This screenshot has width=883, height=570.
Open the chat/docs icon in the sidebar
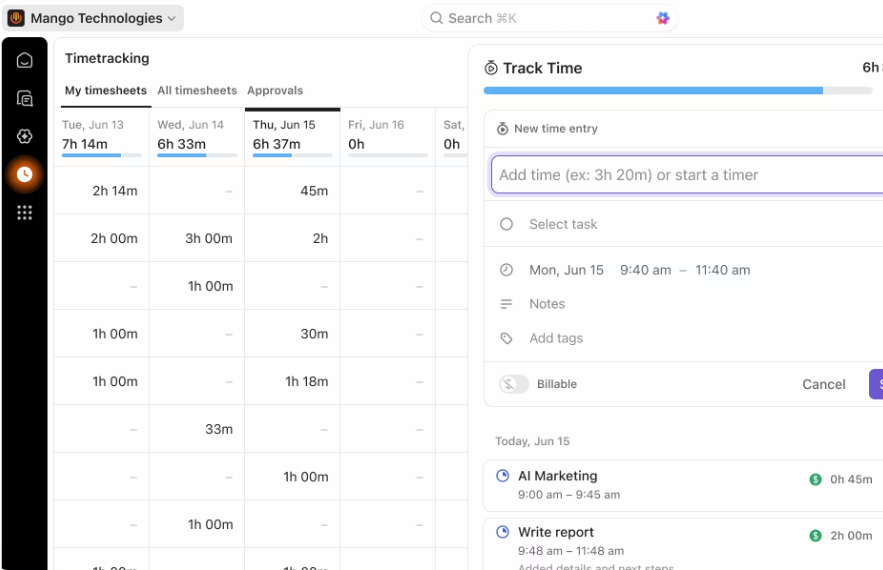(24, 99)
